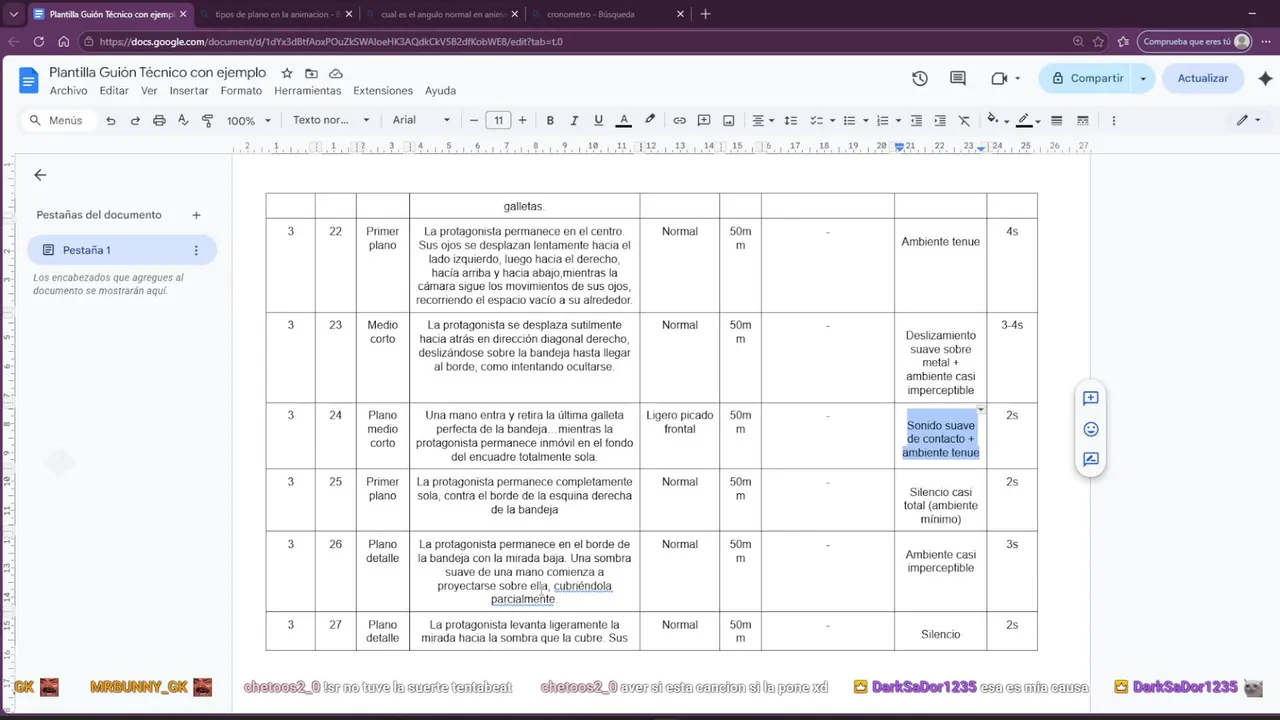Switch to the cronometro - Búsqueda browser tab
Image resolution: width=1280 pixels, height=720 pixels.
tap(609, 14)
